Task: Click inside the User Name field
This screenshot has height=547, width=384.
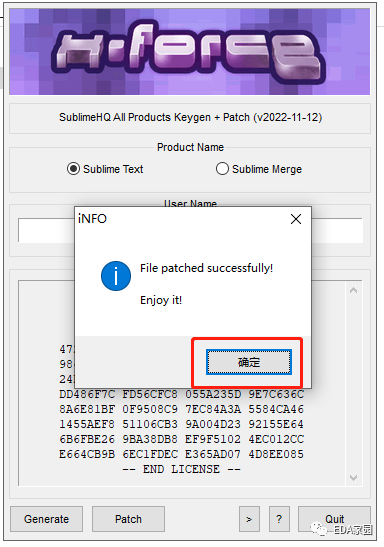Action: (190, 230)
